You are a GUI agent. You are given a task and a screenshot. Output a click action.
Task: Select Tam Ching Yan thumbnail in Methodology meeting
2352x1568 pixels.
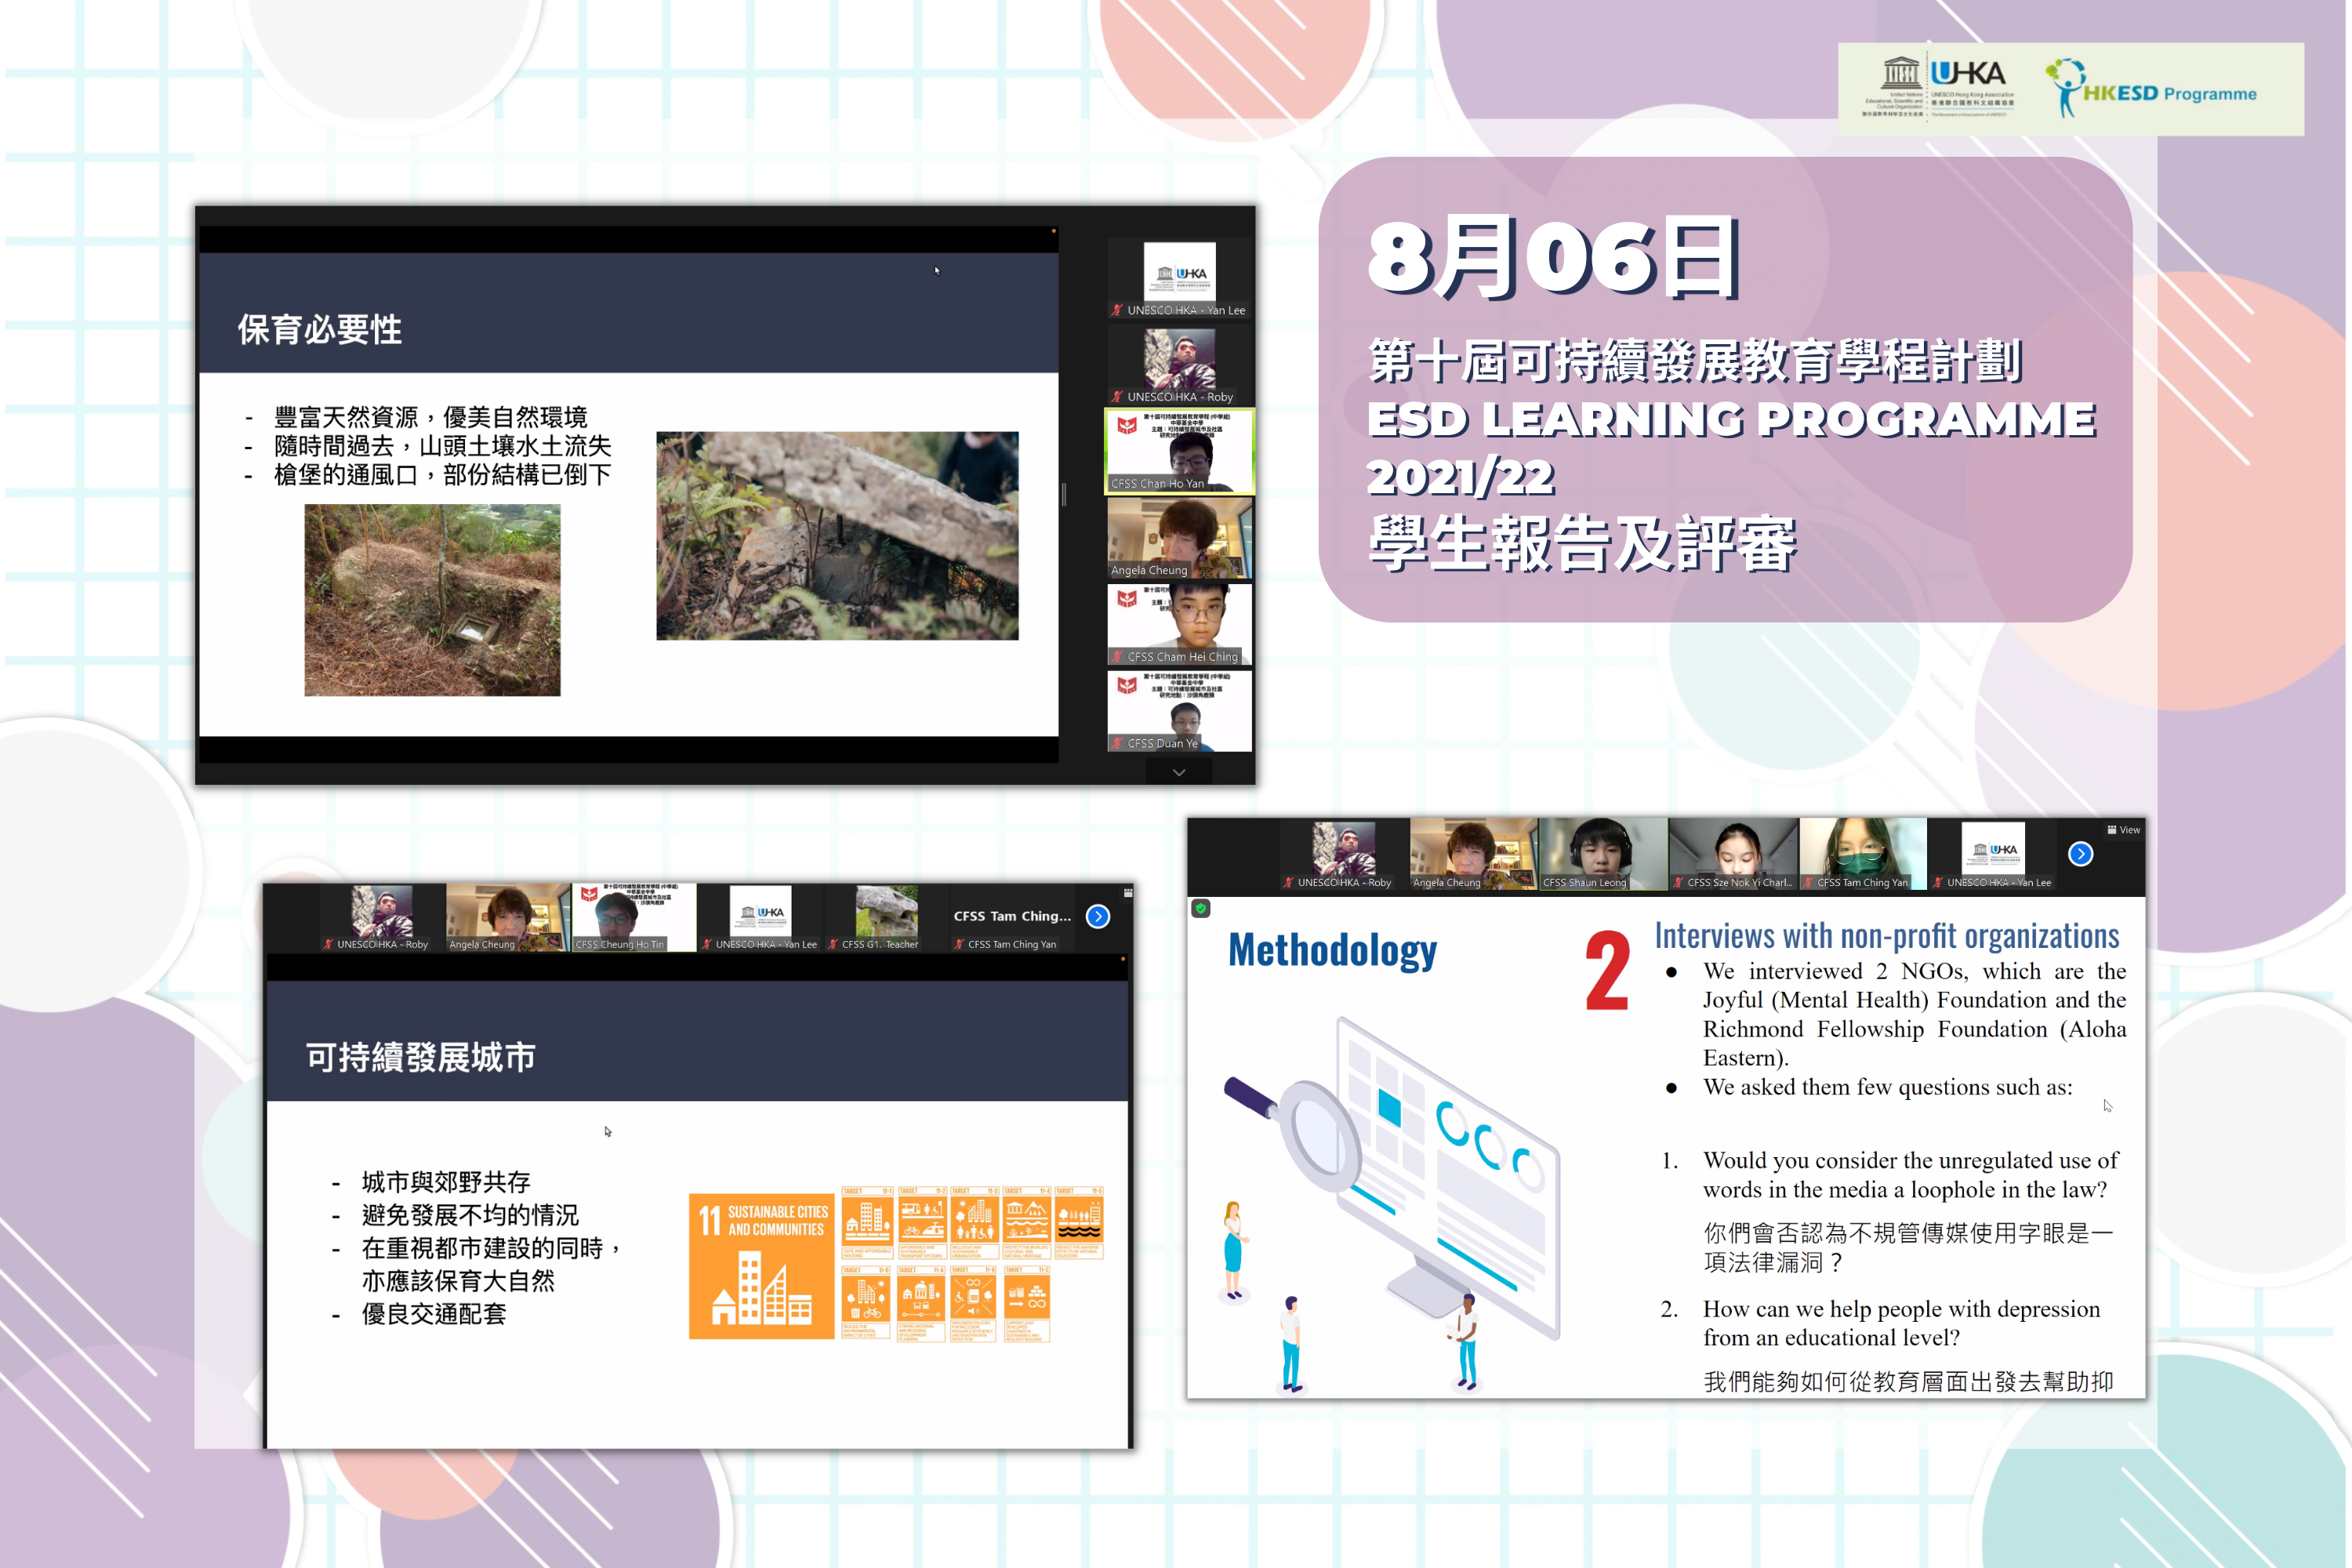[x=1863, y=854]
